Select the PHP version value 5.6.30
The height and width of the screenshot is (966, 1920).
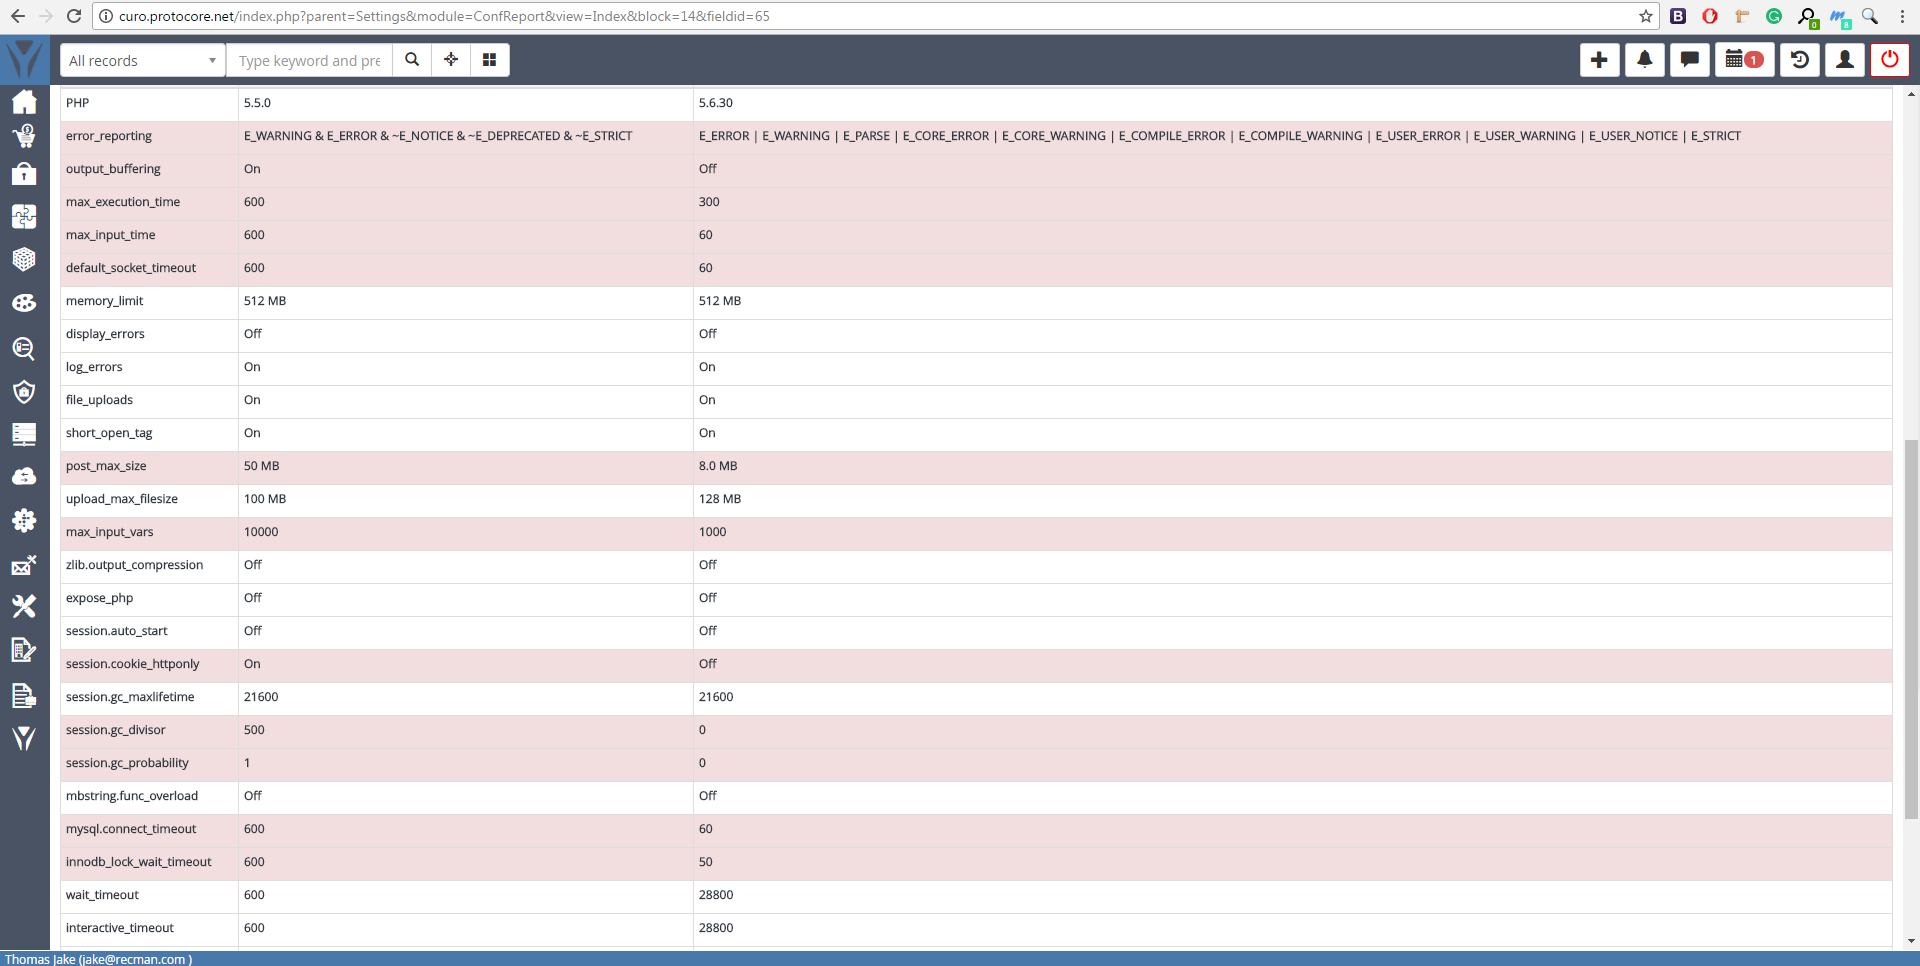pos(716,103)
